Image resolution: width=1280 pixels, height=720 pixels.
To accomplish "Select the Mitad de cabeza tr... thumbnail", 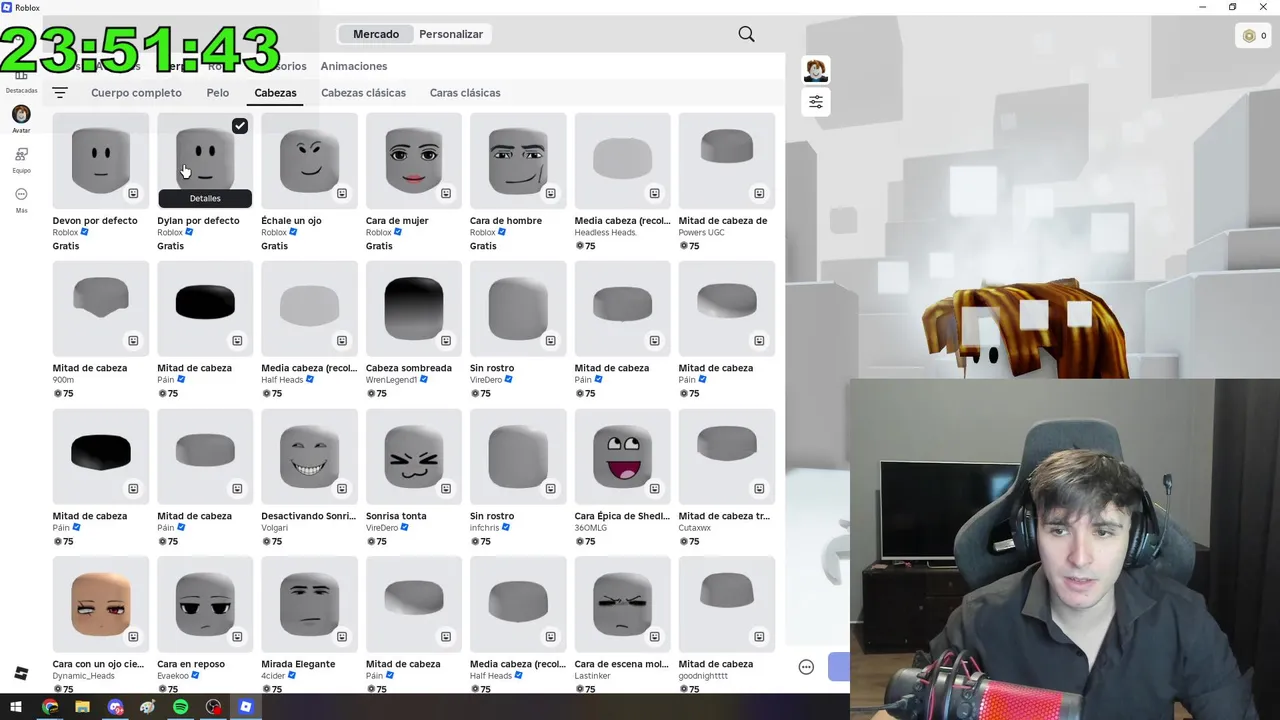I will click(x=727, y=456).
